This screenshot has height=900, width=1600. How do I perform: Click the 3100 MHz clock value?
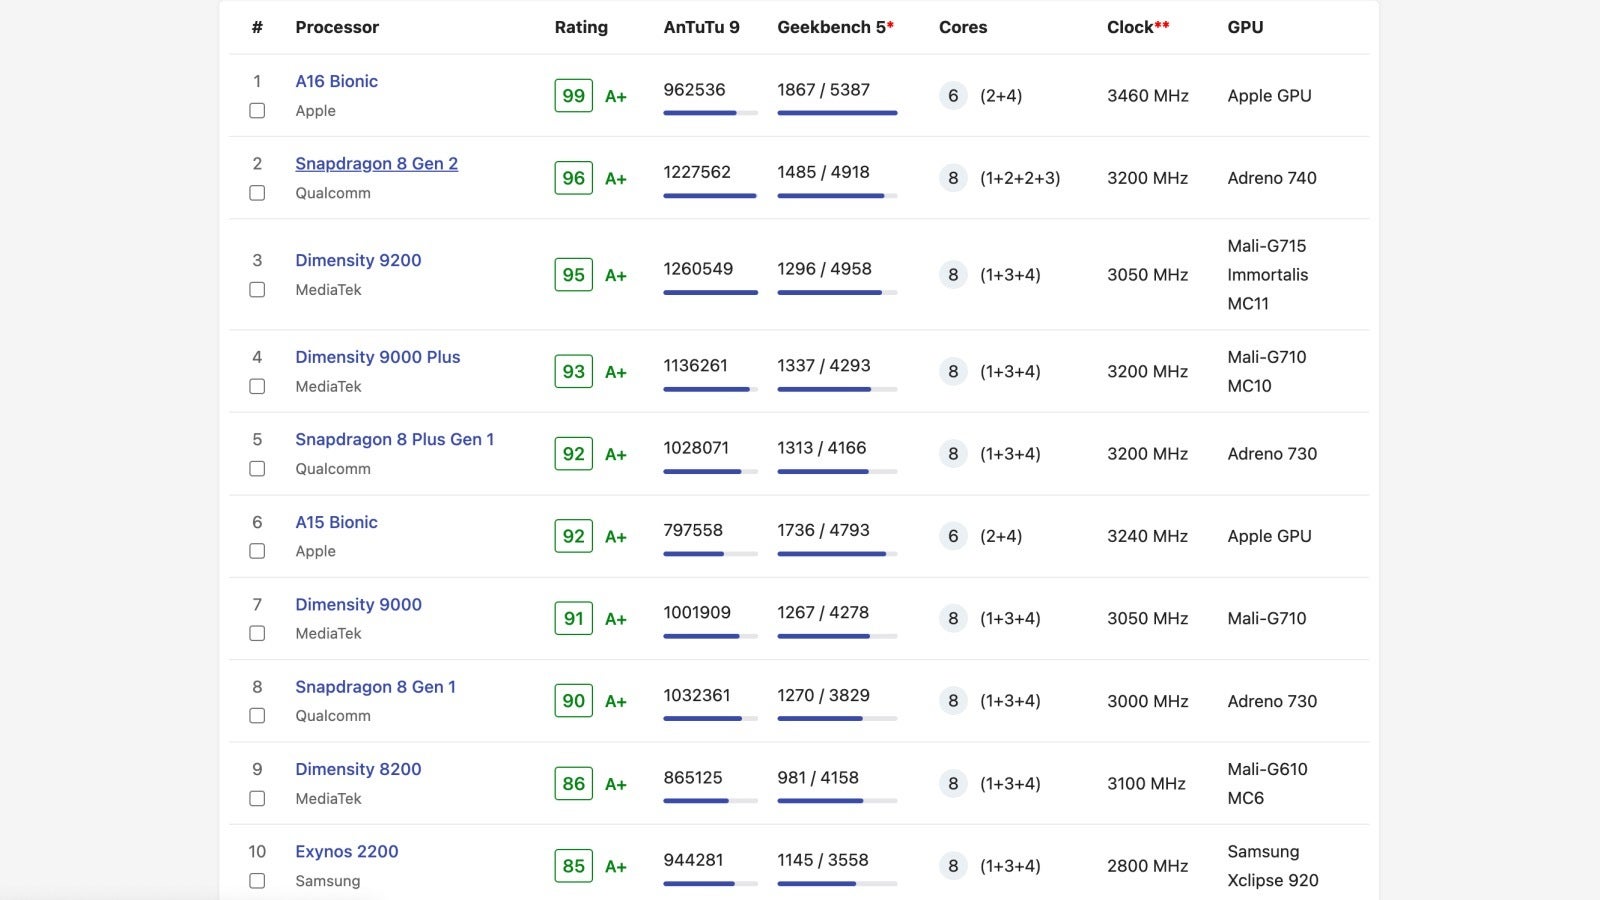tap(1147, 784)
